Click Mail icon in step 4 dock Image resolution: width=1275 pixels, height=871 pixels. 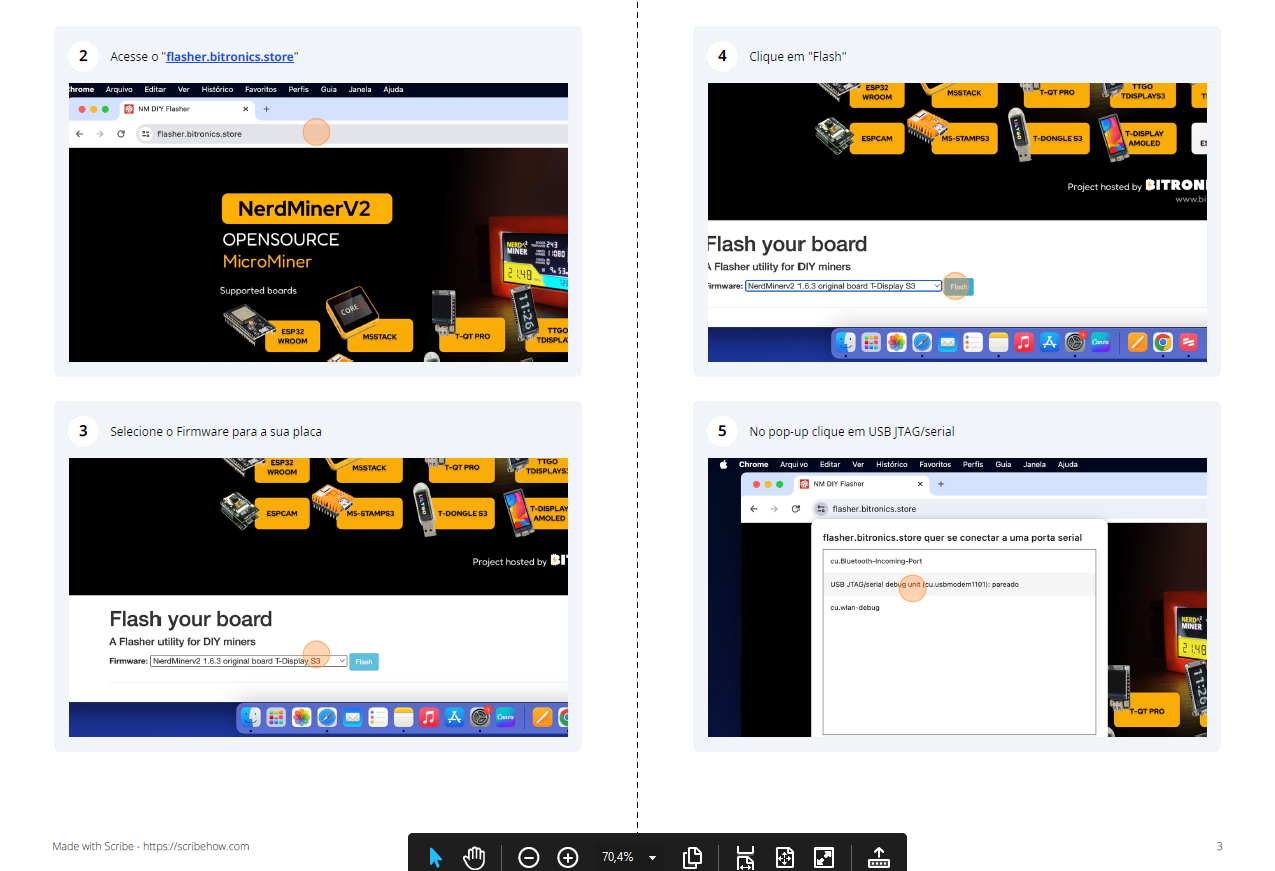[947, 342]
